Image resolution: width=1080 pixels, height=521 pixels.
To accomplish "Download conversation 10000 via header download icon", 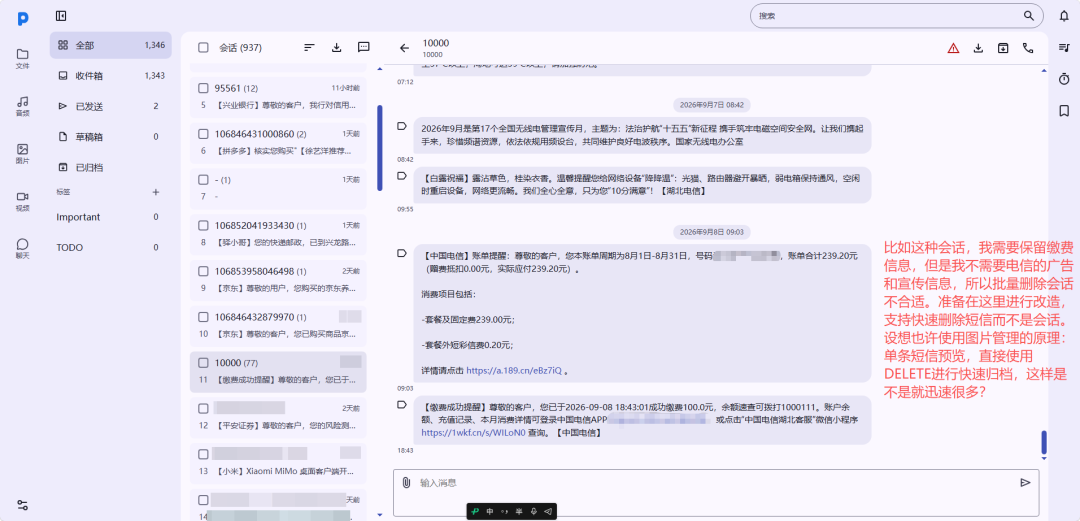I will point(978,48).
